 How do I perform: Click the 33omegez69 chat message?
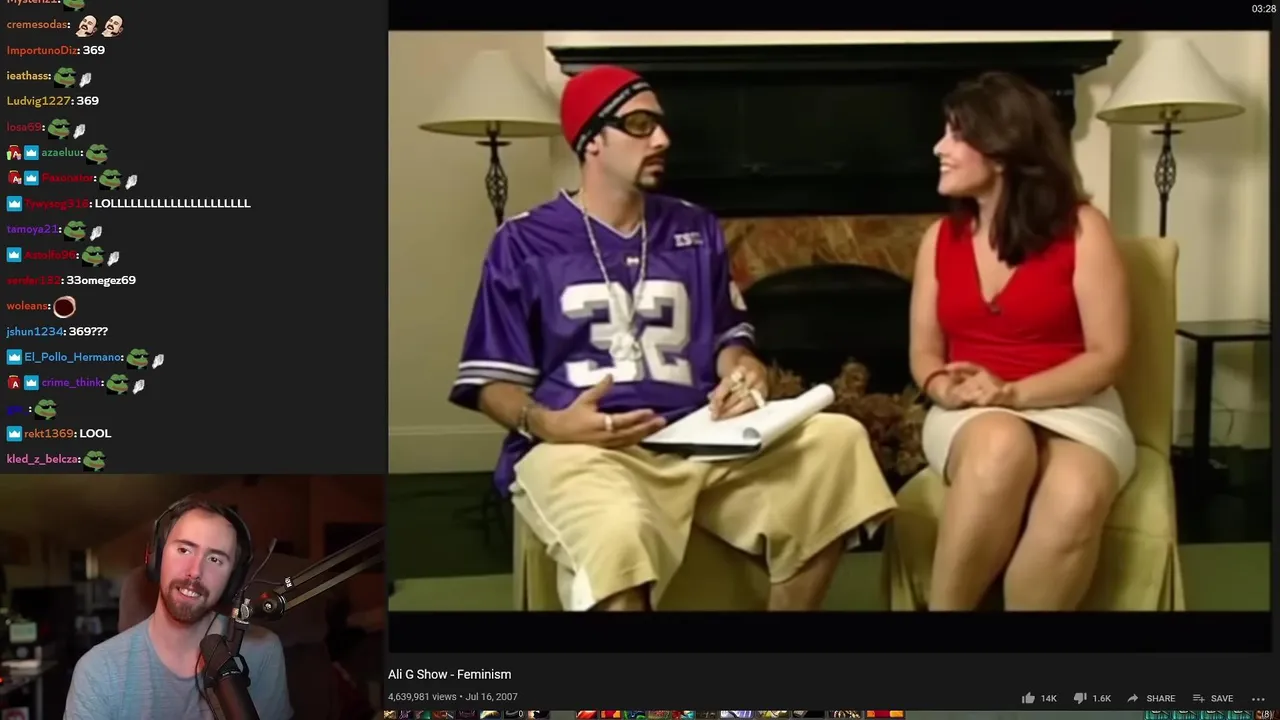(x=101, y=280)
